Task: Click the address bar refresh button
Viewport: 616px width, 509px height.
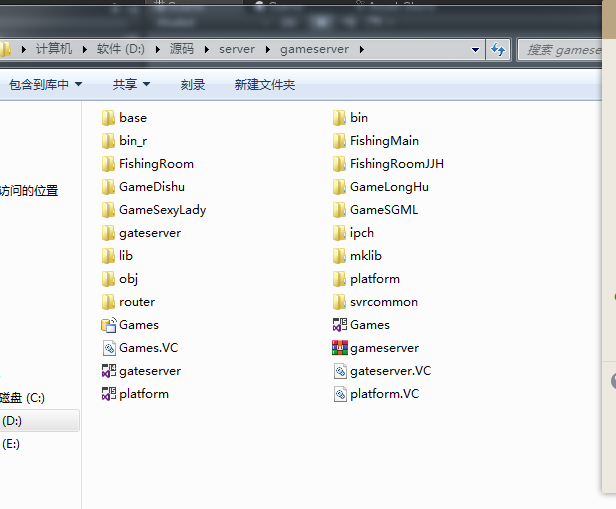Action: point(499,49)
